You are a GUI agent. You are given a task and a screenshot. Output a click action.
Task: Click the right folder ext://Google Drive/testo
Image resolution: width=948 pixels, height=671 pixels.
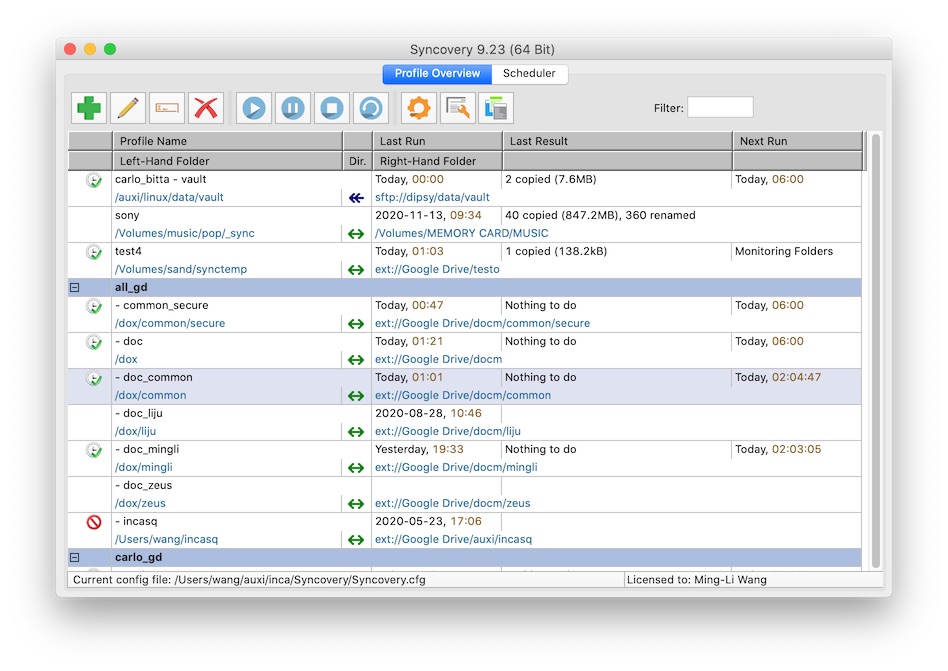pos(437,270)
